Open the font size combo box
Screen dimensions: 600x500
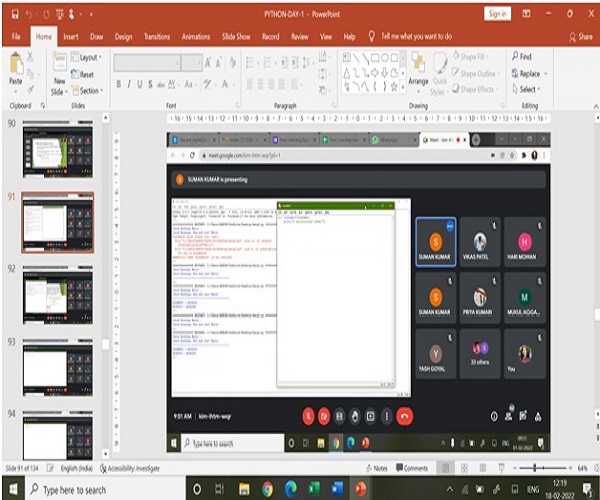(192, 63)
